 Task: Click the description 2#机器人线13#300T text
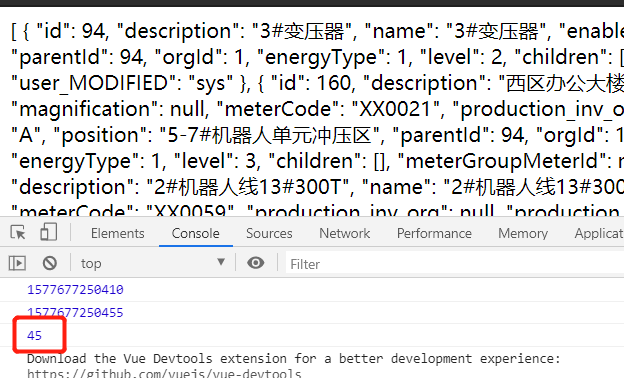click(182, 187)
